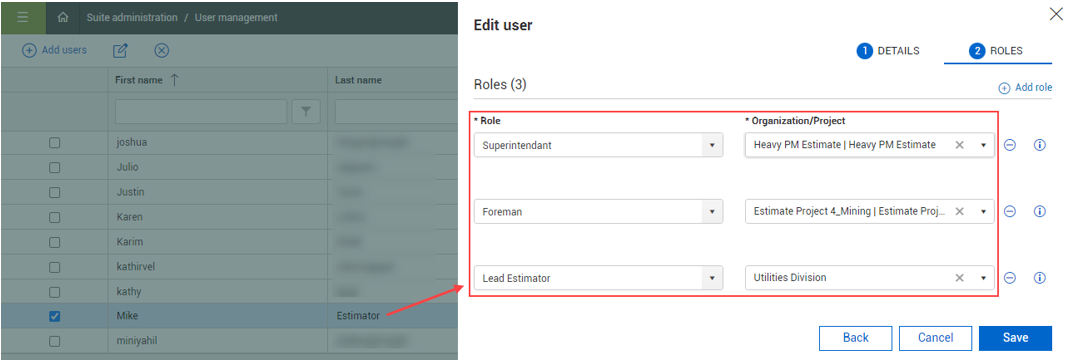The image size is (1072, 361).
Task: Click the Mike first name cell
Action: [x=217, y=316]
